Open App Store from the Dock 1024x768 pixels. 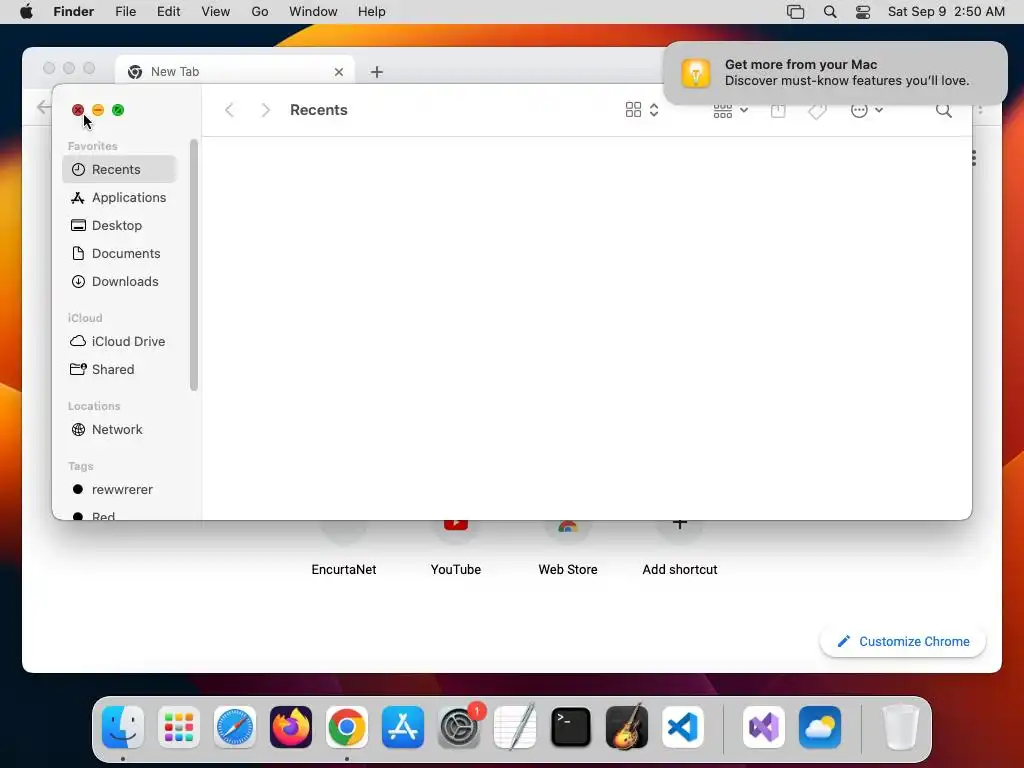(403, 727)
